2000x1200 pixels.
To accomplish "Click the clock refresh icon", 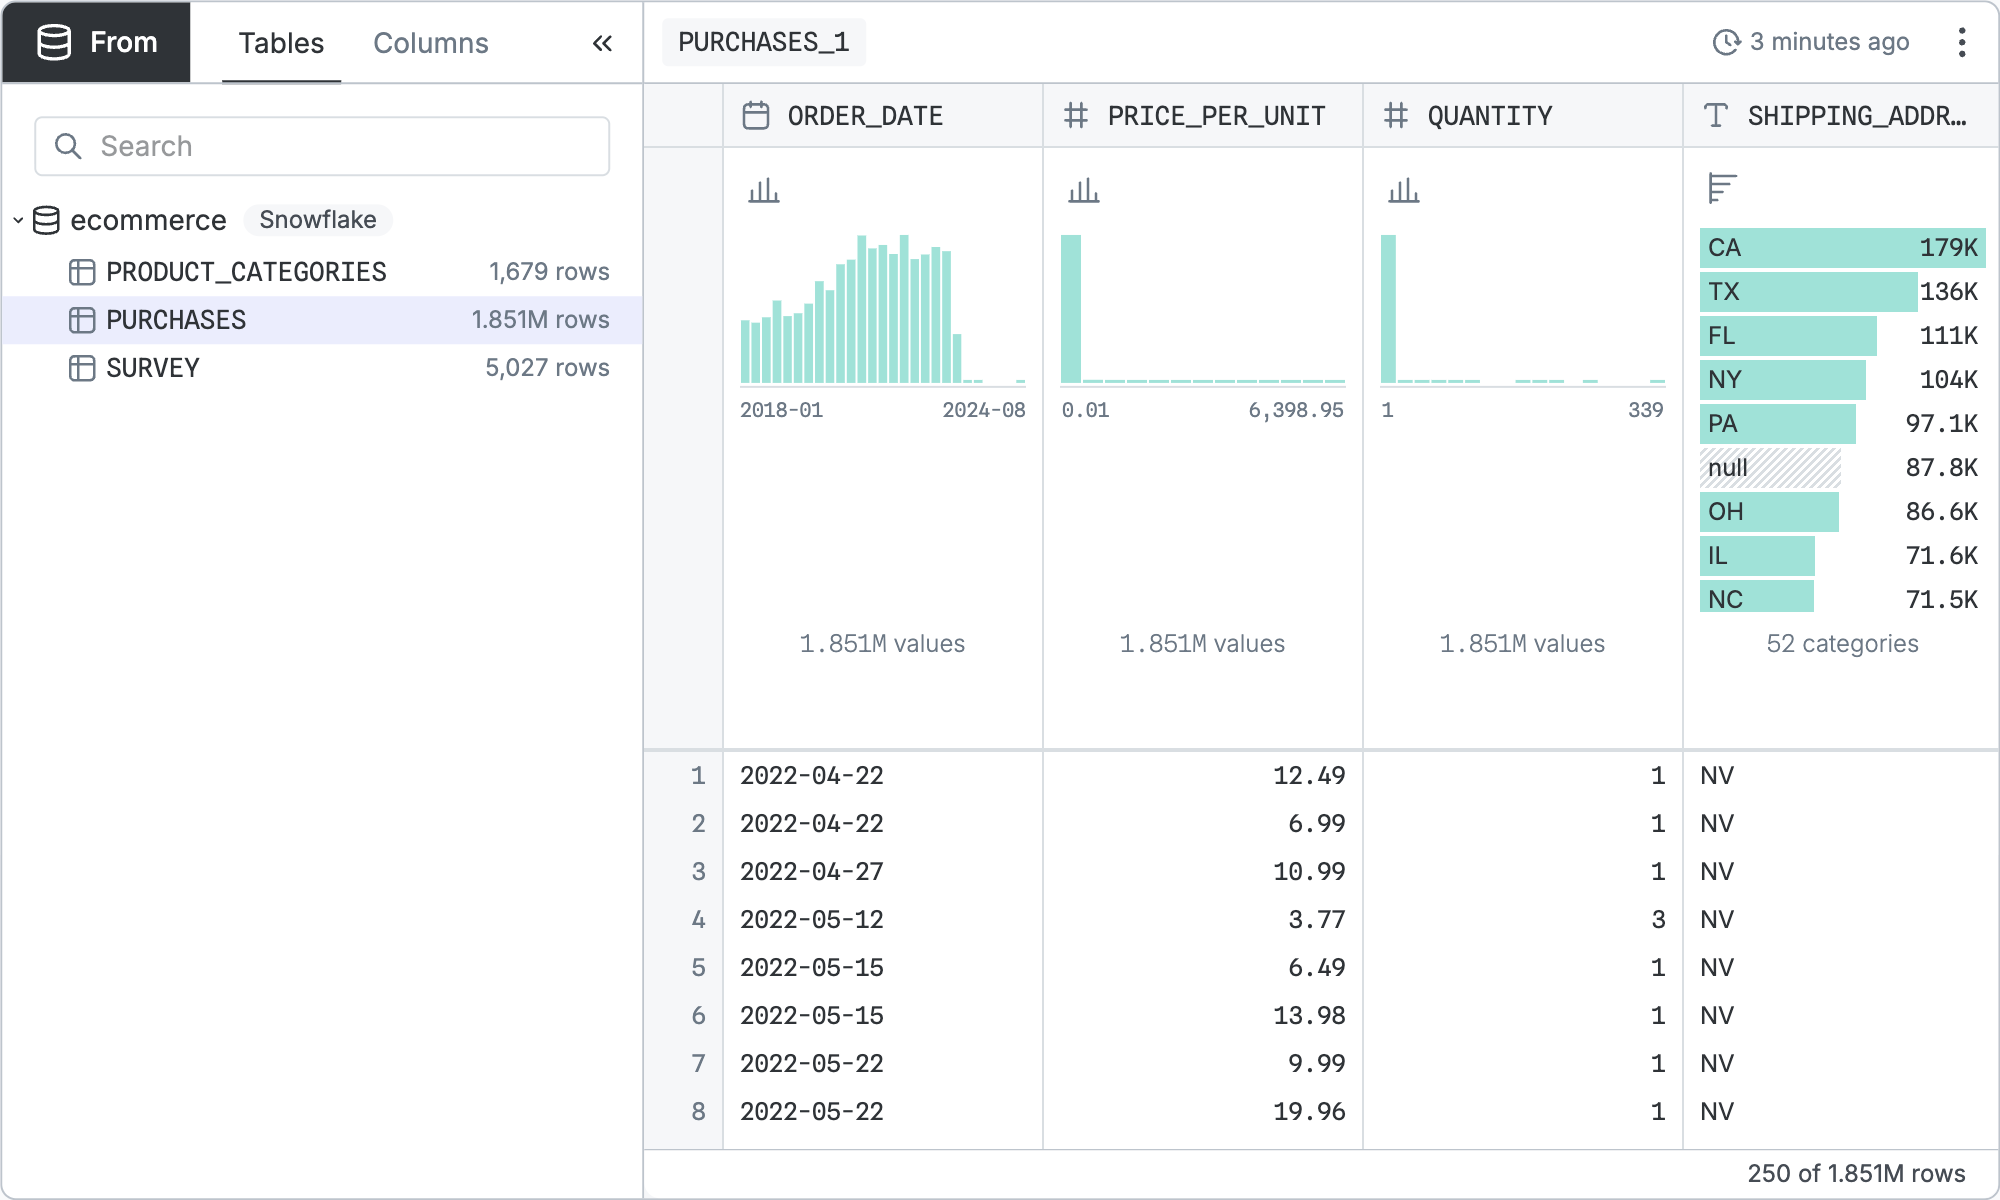I will point(1726,42).
